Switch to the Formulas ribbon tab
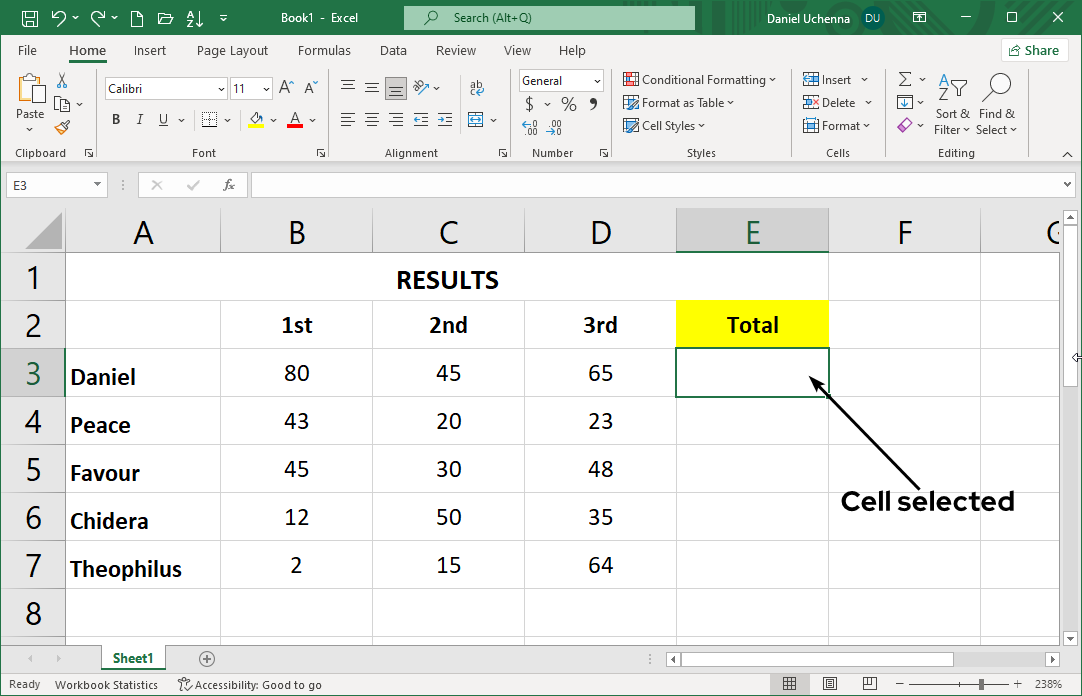Screen dimensions: 1082x696 (x=324, y=50)
